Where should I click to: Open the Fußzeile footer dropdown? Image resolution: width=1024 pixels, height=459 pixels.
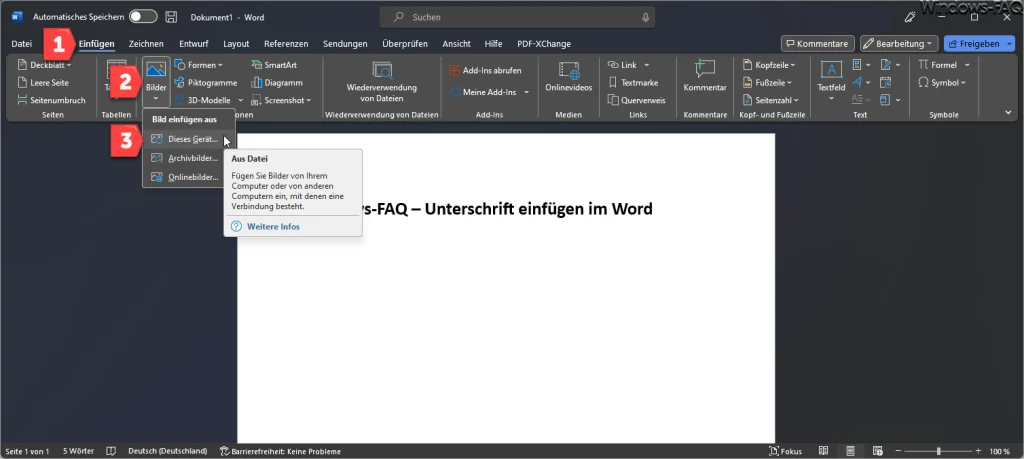768,83
